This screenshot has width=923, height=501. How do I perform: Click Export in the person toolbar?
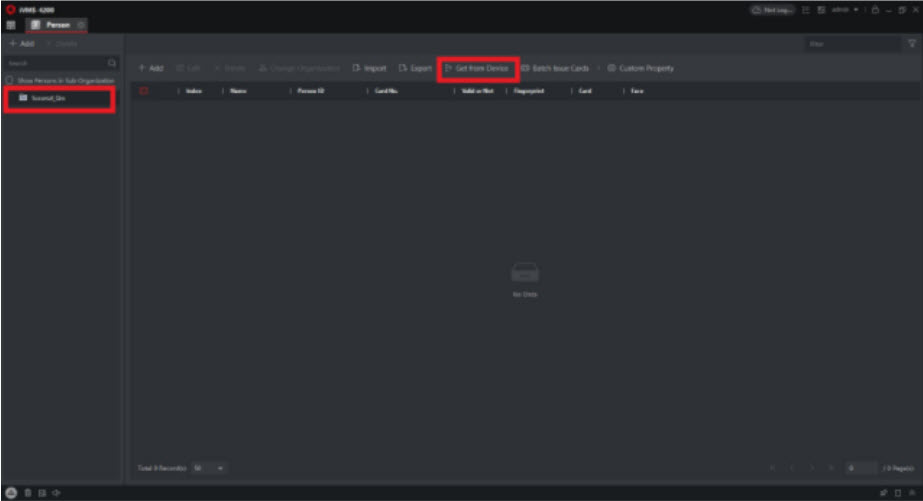[415, 68]
